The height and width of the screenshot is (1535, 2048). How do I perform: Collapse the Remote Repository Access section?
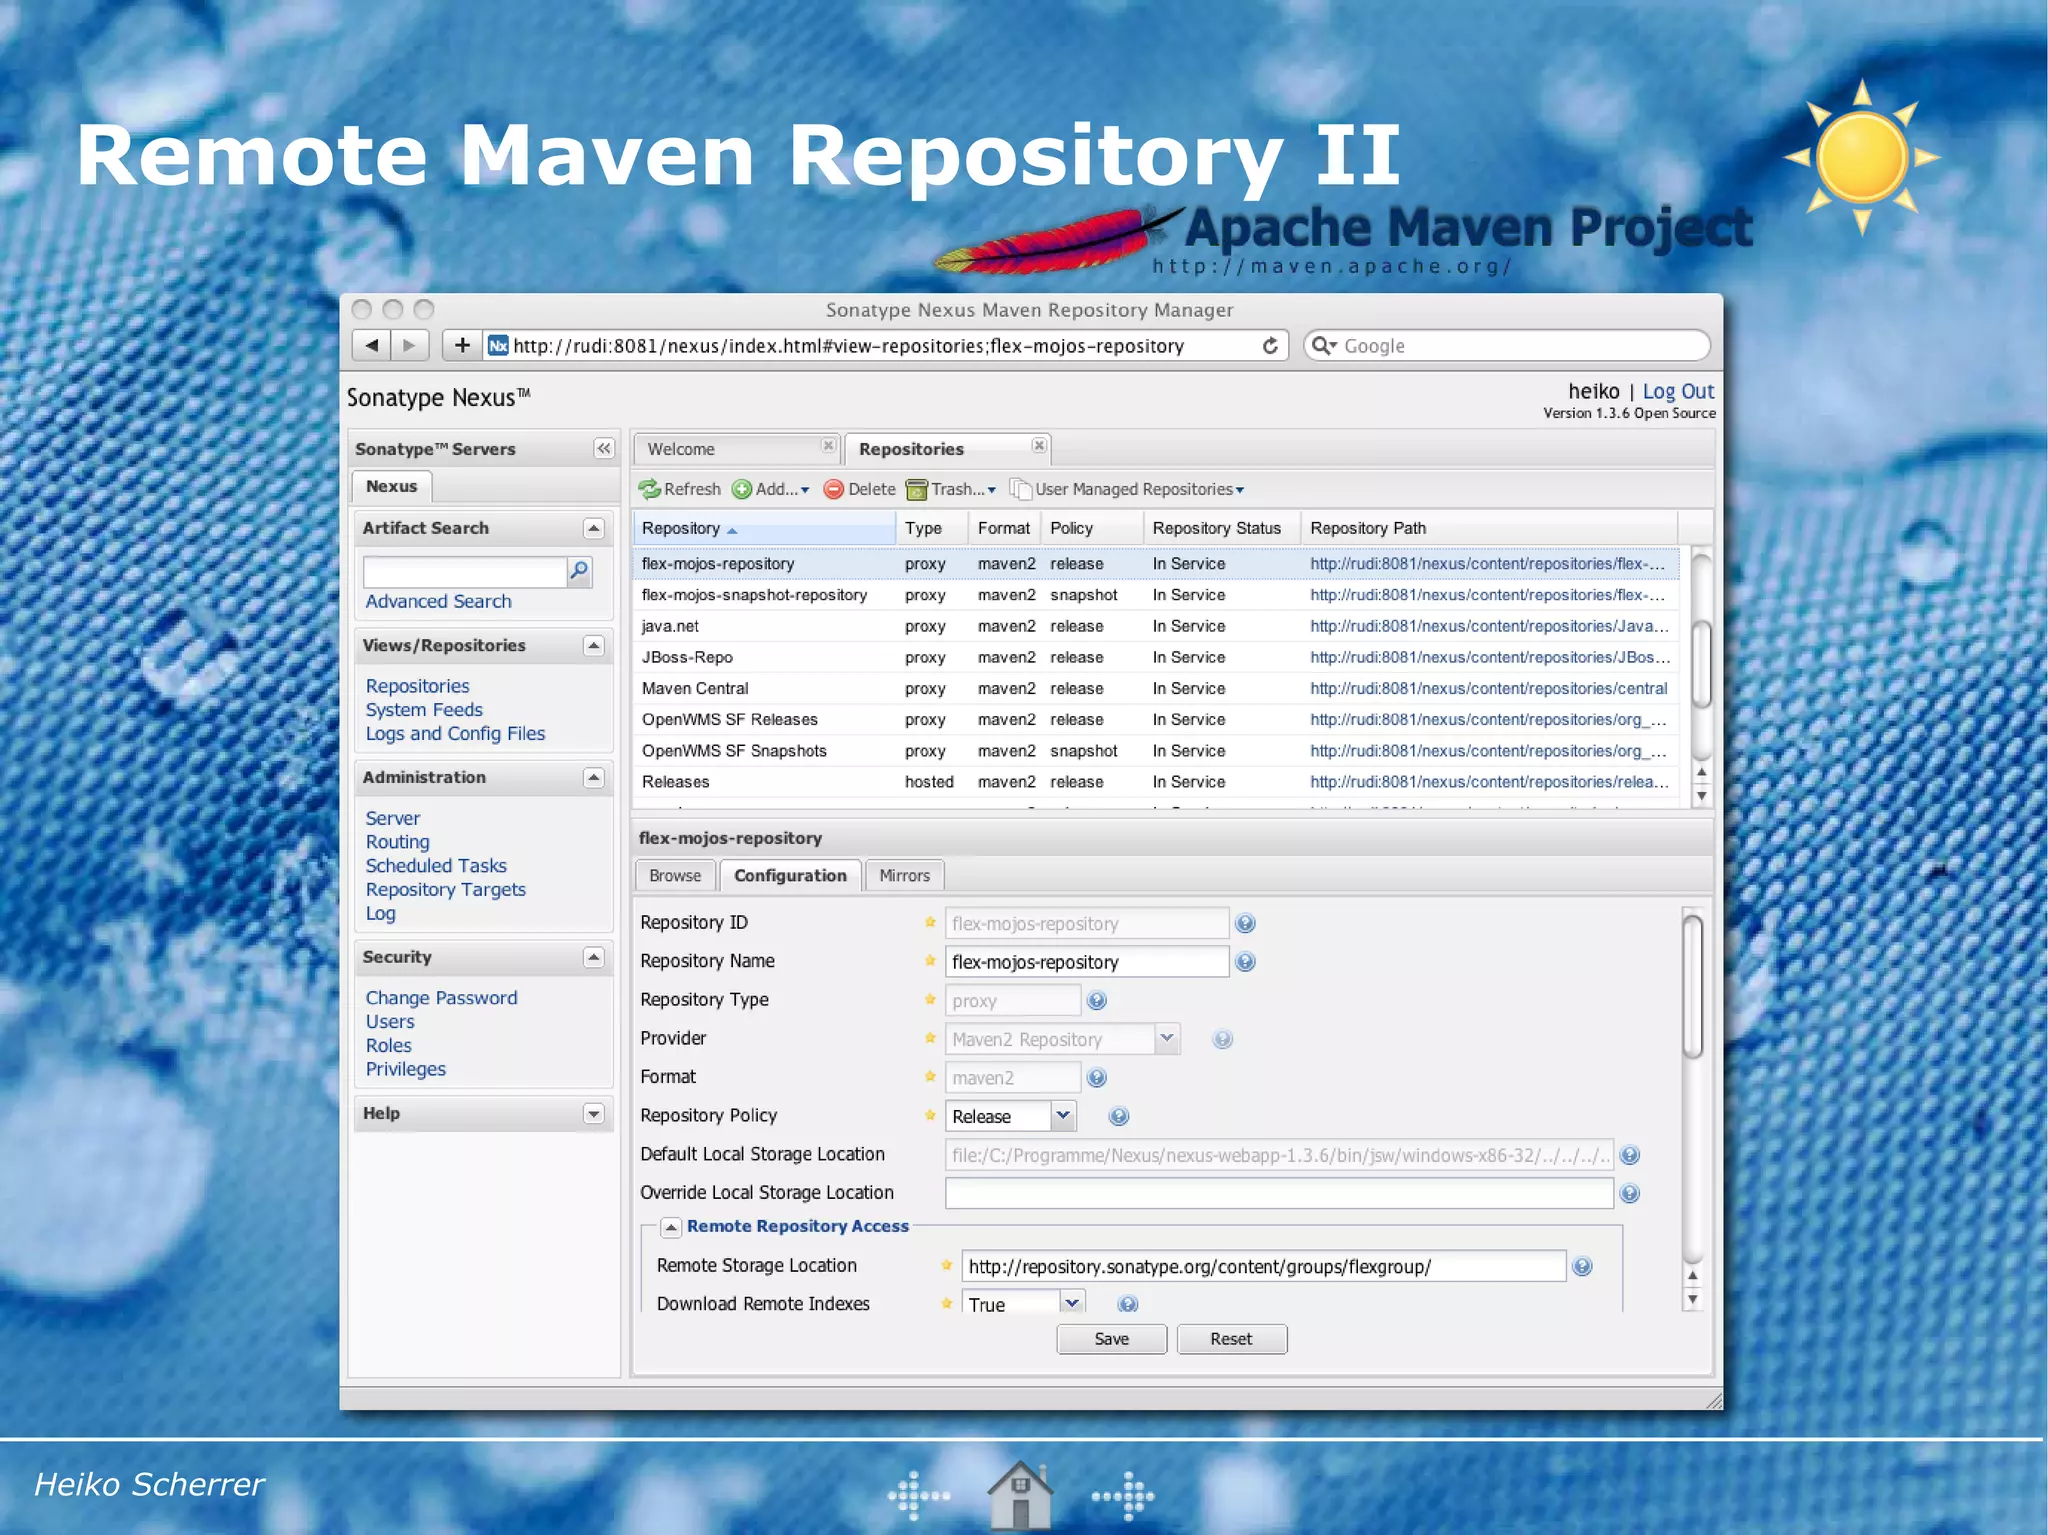tap(671, 1227)
